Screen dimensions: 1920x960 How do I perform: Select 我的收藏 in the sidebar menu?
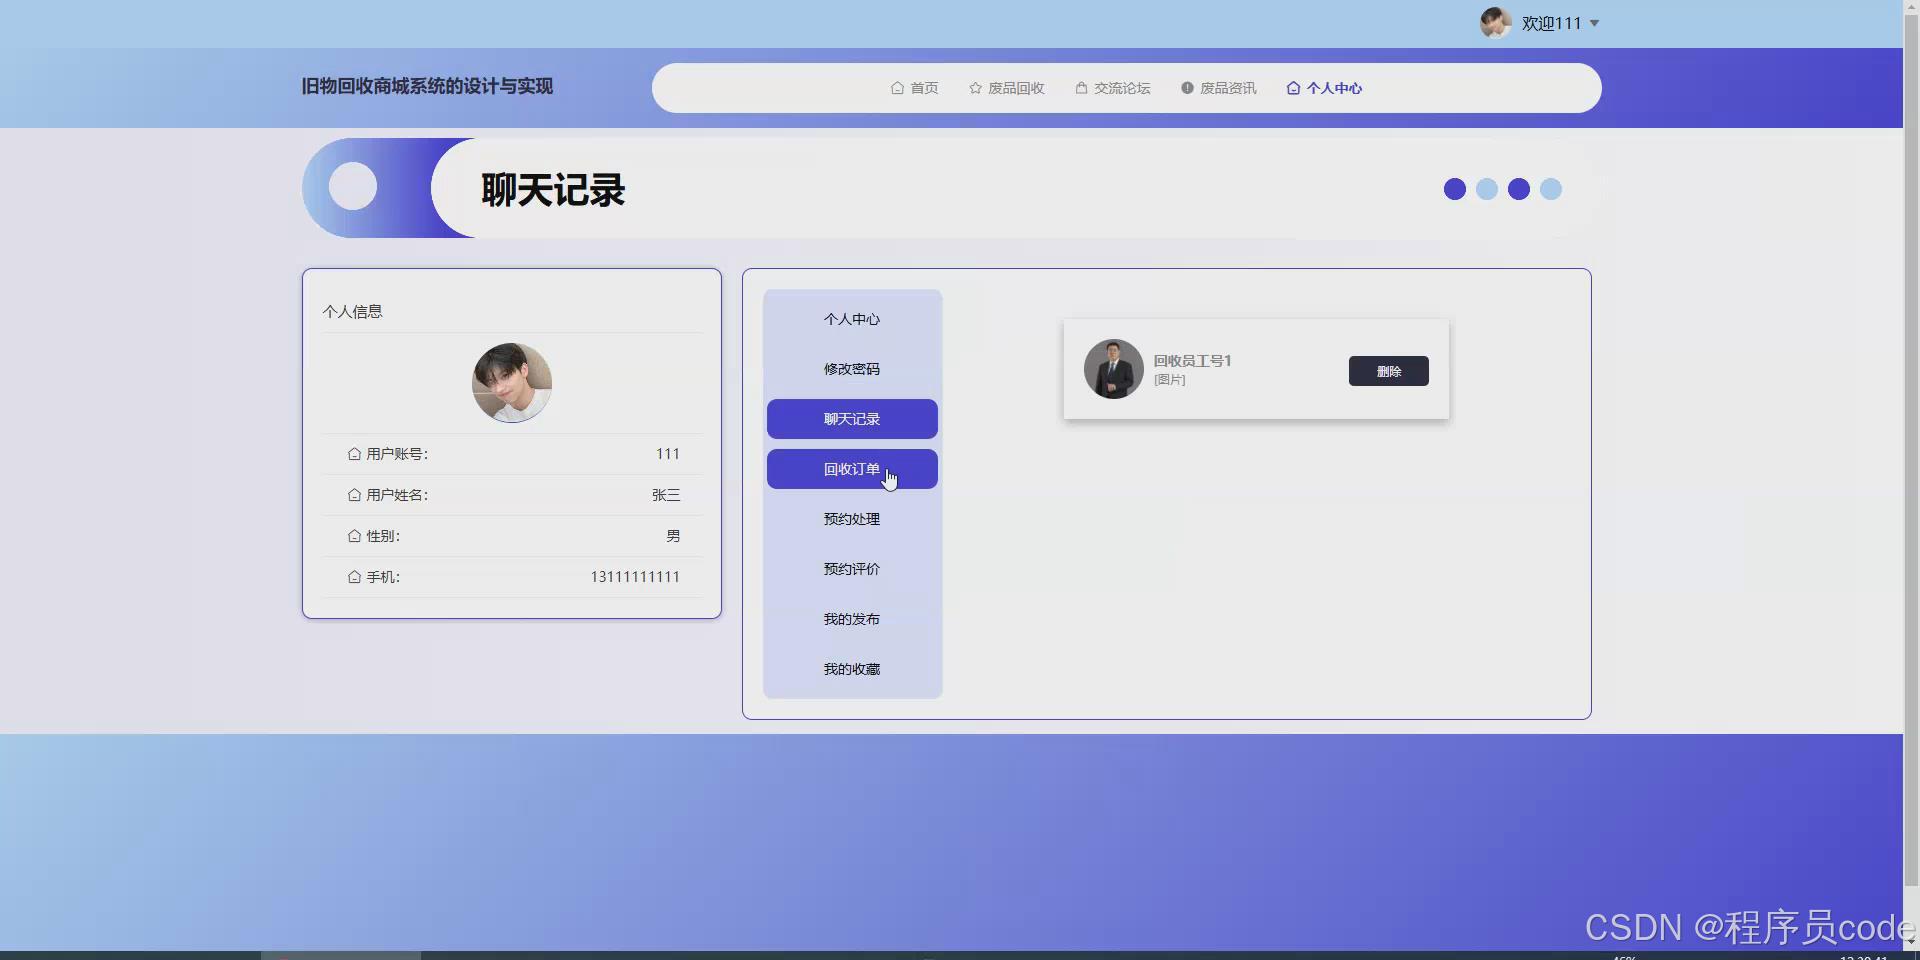tap(852, 669)
